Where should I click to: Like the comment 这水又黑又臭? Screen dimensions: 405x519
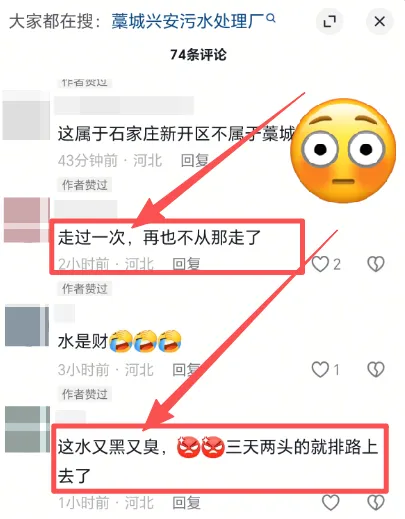[x=331, y=503]
